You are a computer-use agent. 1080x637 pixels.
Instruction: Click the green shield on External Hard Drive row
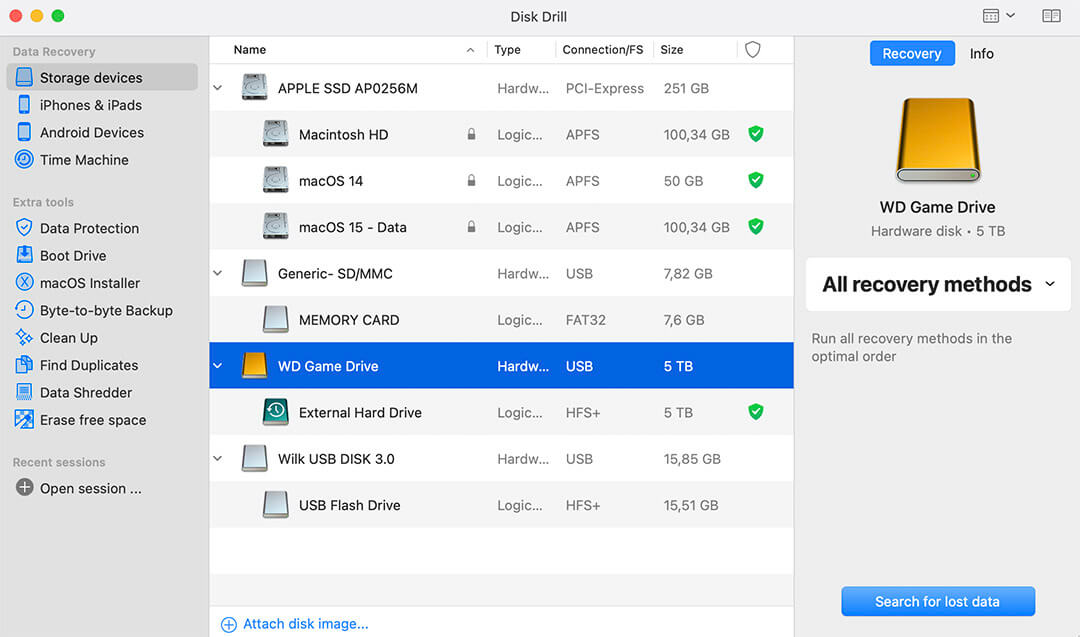click(756, 411)
